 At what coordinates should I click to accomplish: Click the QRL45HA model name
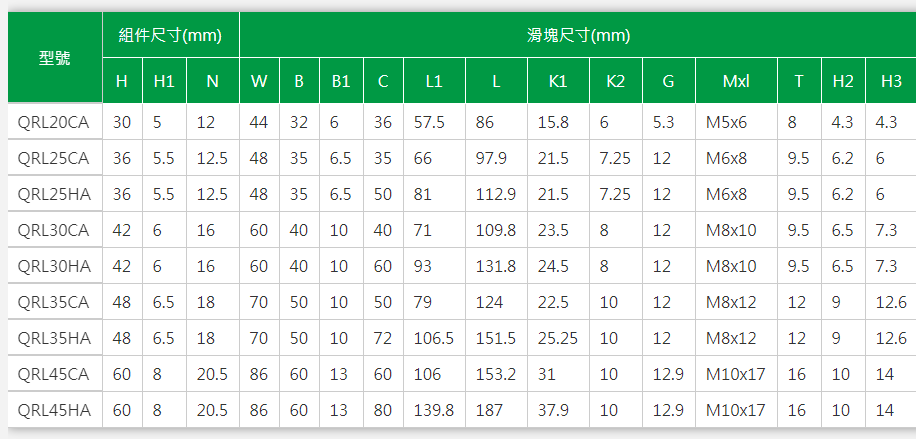(x=55, y=410)
